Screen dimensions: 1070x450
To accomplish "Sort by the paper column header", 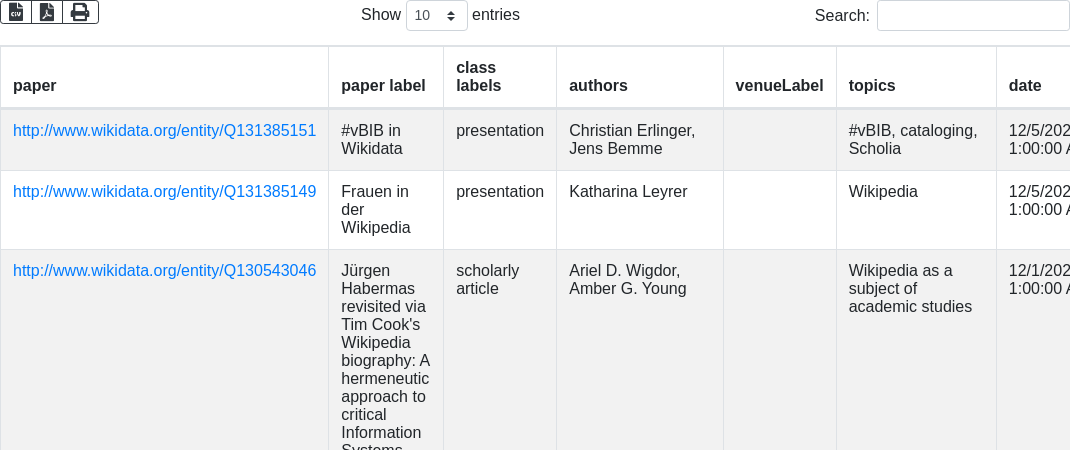I will coord(35,86).
